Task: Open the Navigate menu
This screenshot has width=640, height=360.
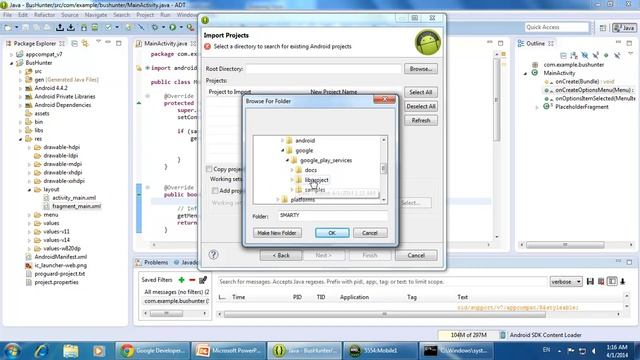Action: tap(96, 15)
